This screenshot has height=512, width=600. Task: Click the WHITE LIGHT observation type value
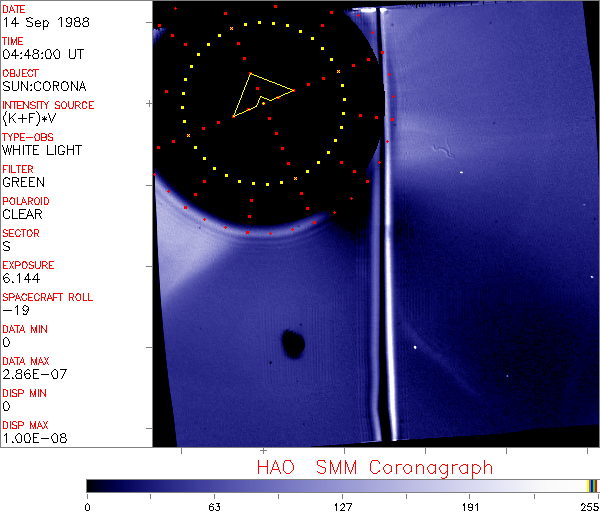(x=41, y=150)
